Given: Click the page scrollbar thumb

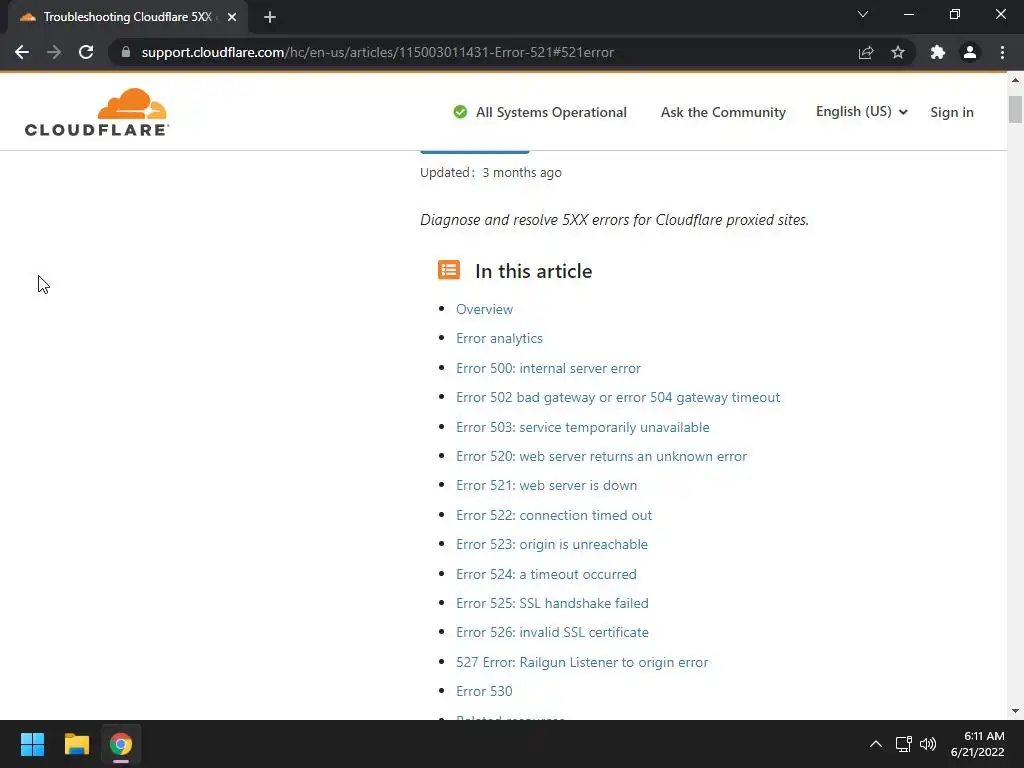Looking at the screenshot, I should [1015, 109].
